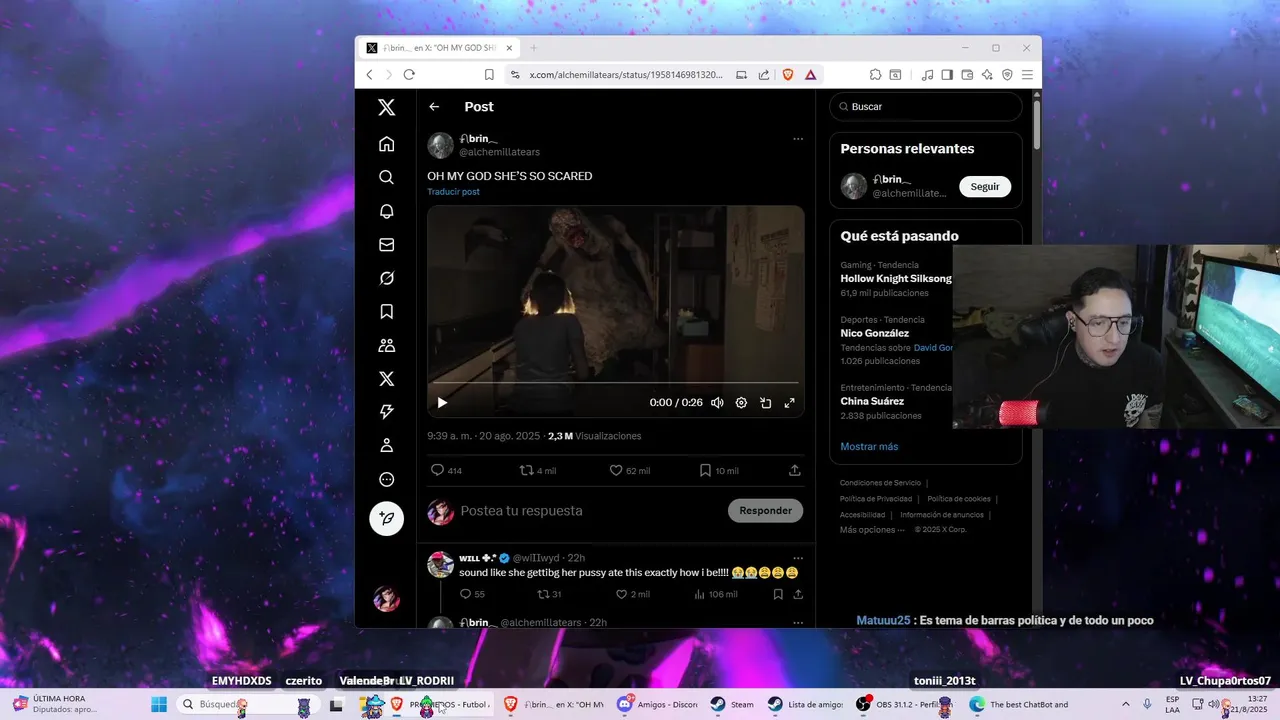Open Premium X icon in sidebar
The image size is (1280, 720).
[387, 379]
